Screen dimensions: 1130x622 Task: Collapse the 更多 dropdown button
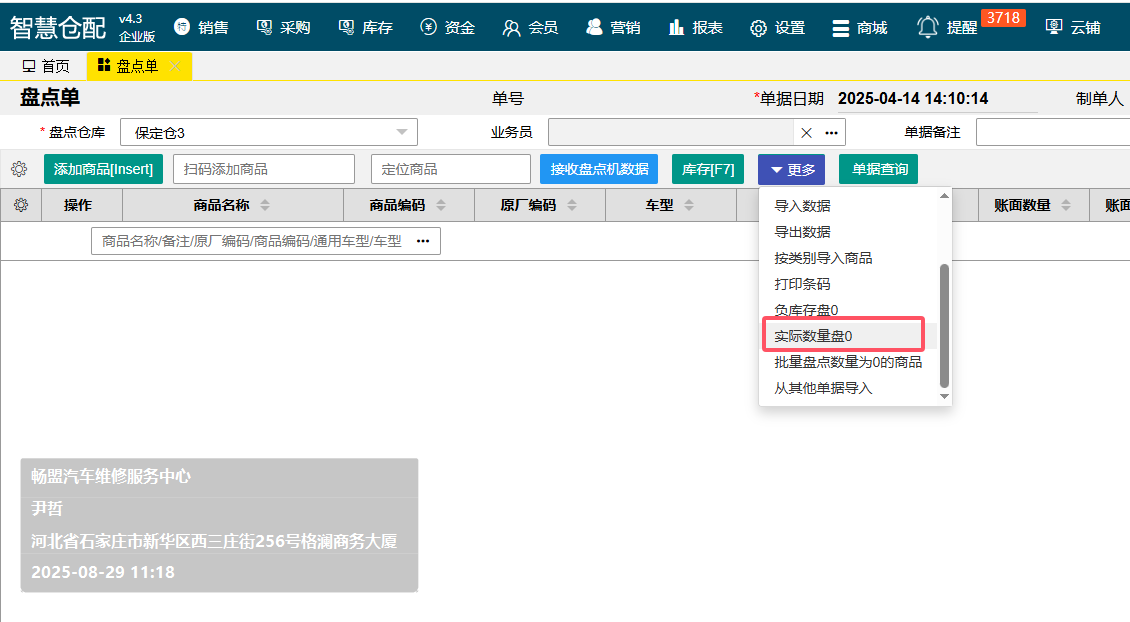(791, 169)
